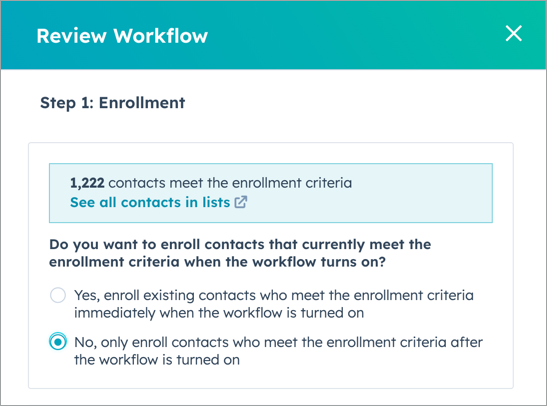Click the enroll contacts question heading
547x406 pixels.
[240, 253]
